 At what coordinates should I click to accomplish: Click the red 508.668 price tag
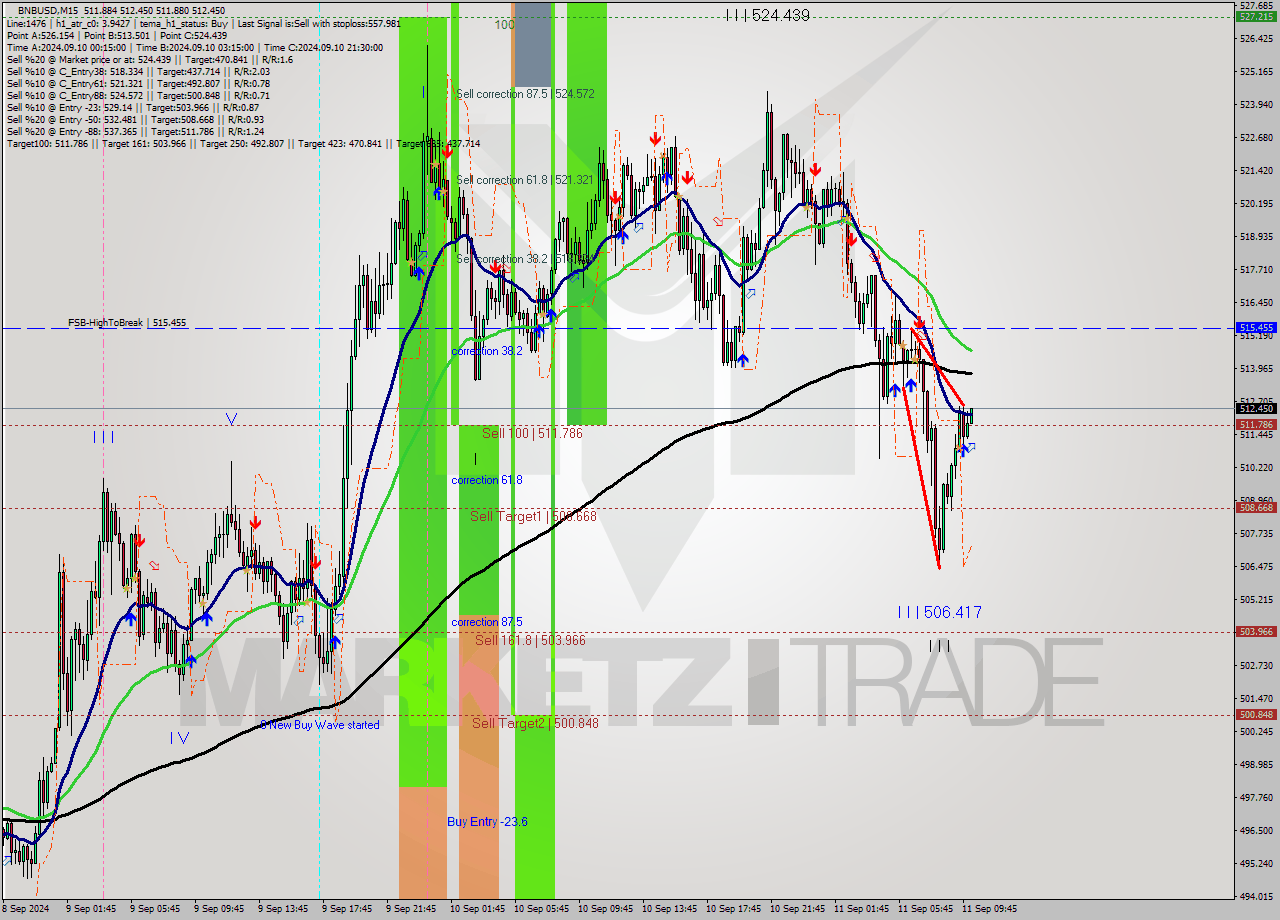[1256, 507]
